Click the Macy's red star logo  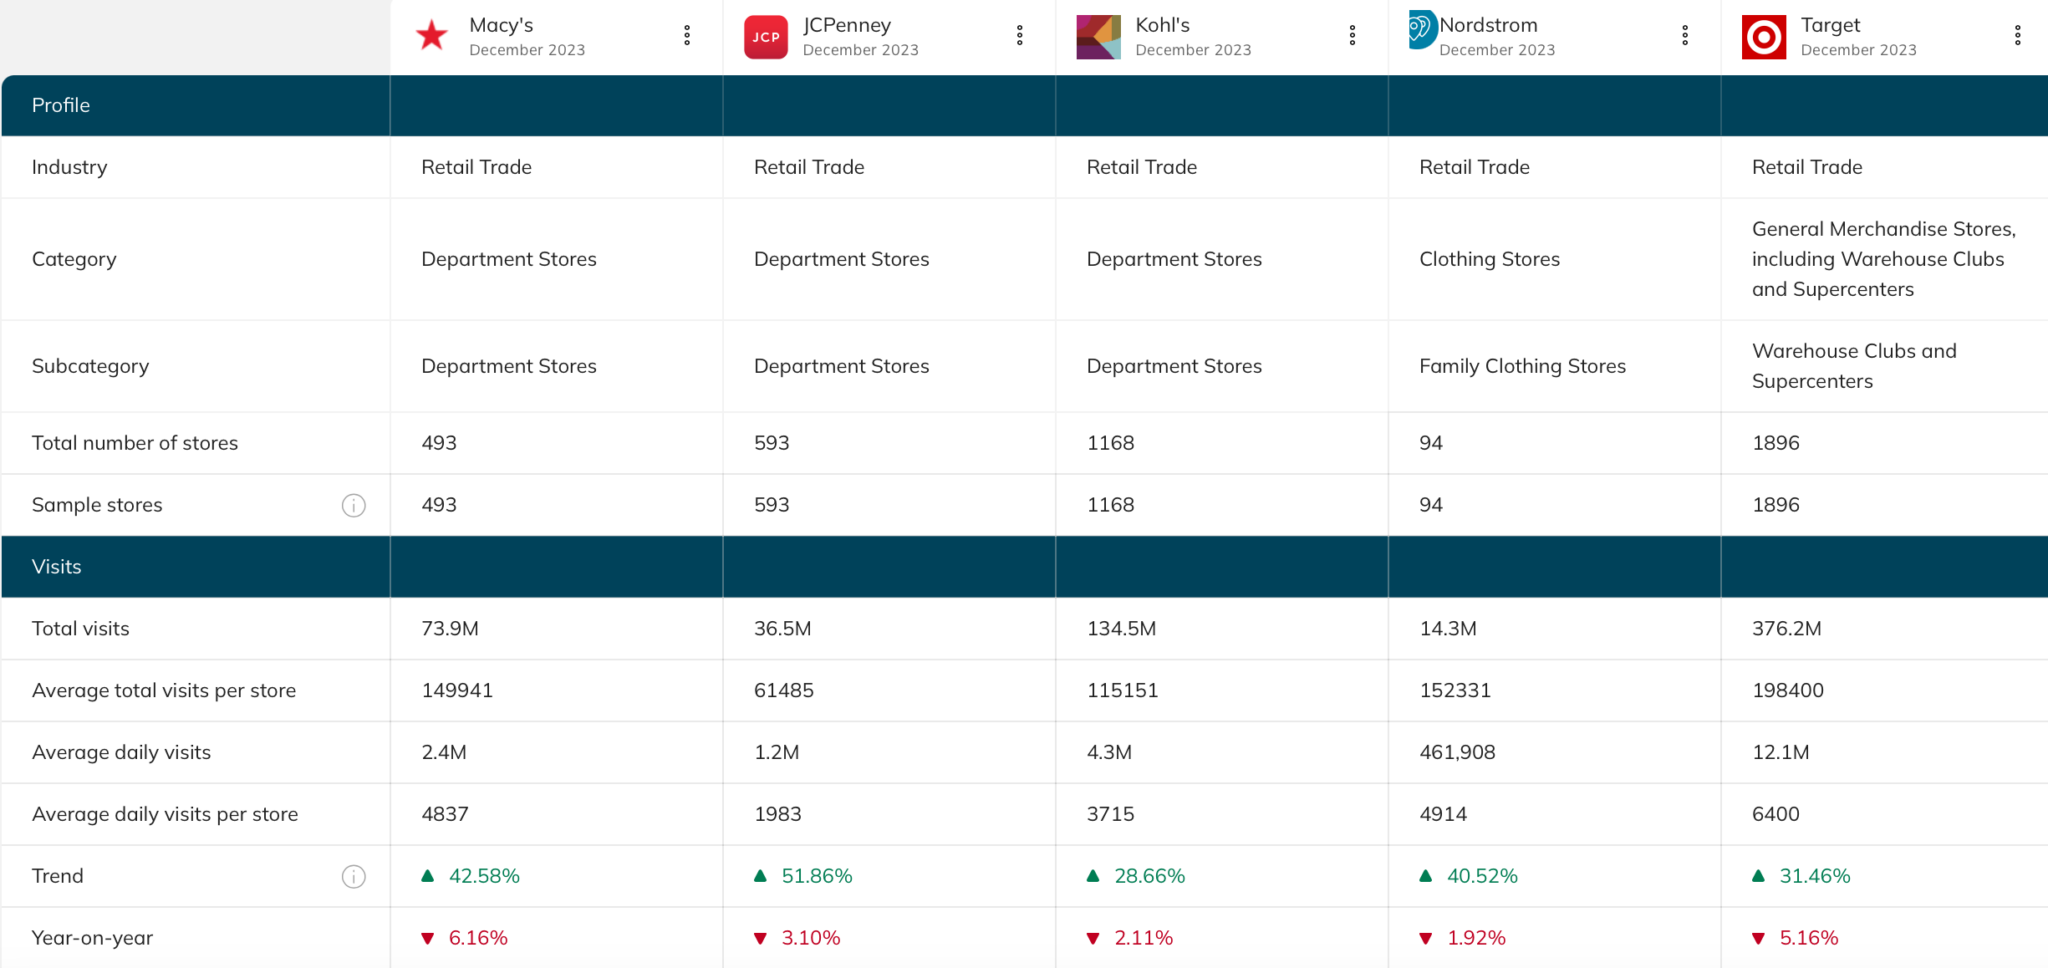[x=431, y=34]
